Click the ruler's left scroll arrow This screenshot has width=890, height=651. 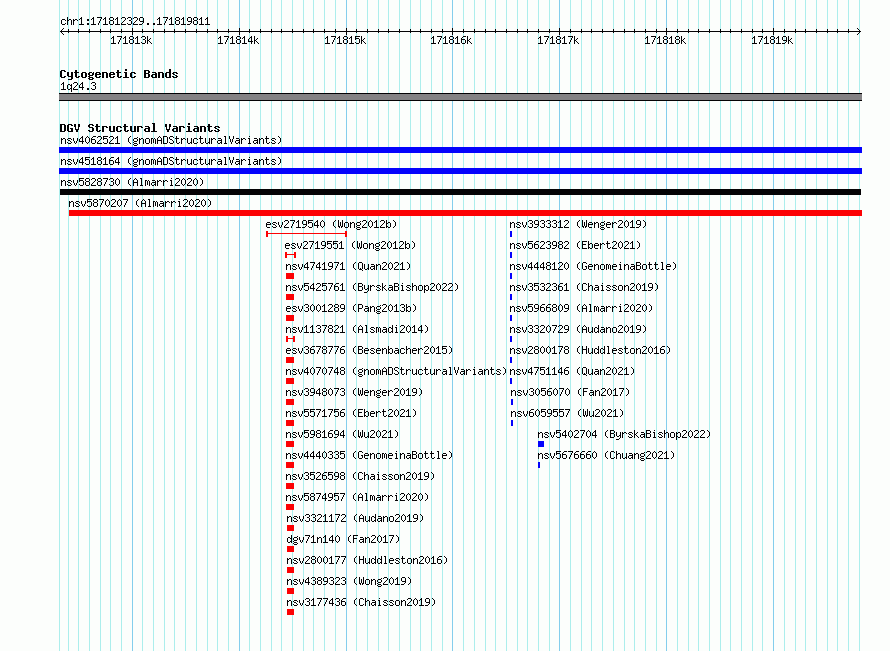tap(62, 32)
